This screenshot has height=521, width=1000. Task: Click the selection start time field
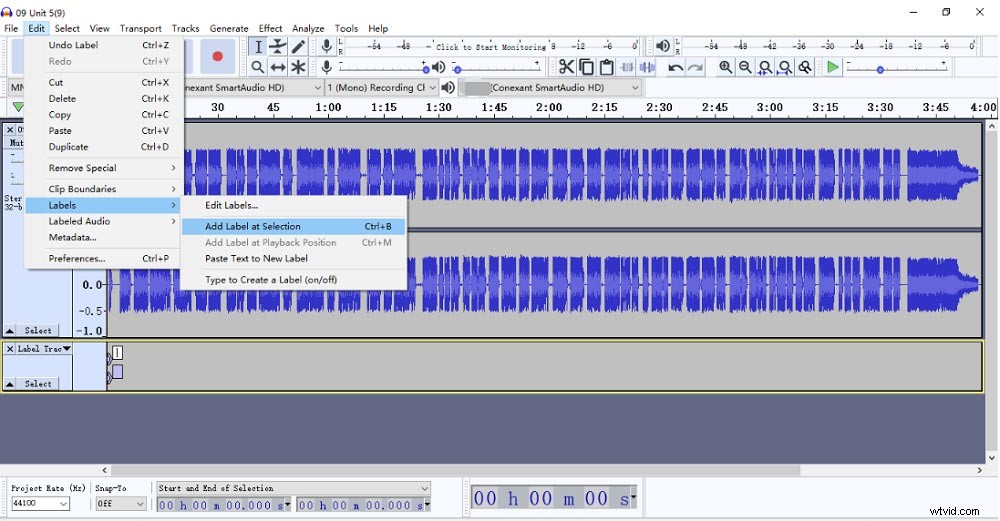pos(223,505)
